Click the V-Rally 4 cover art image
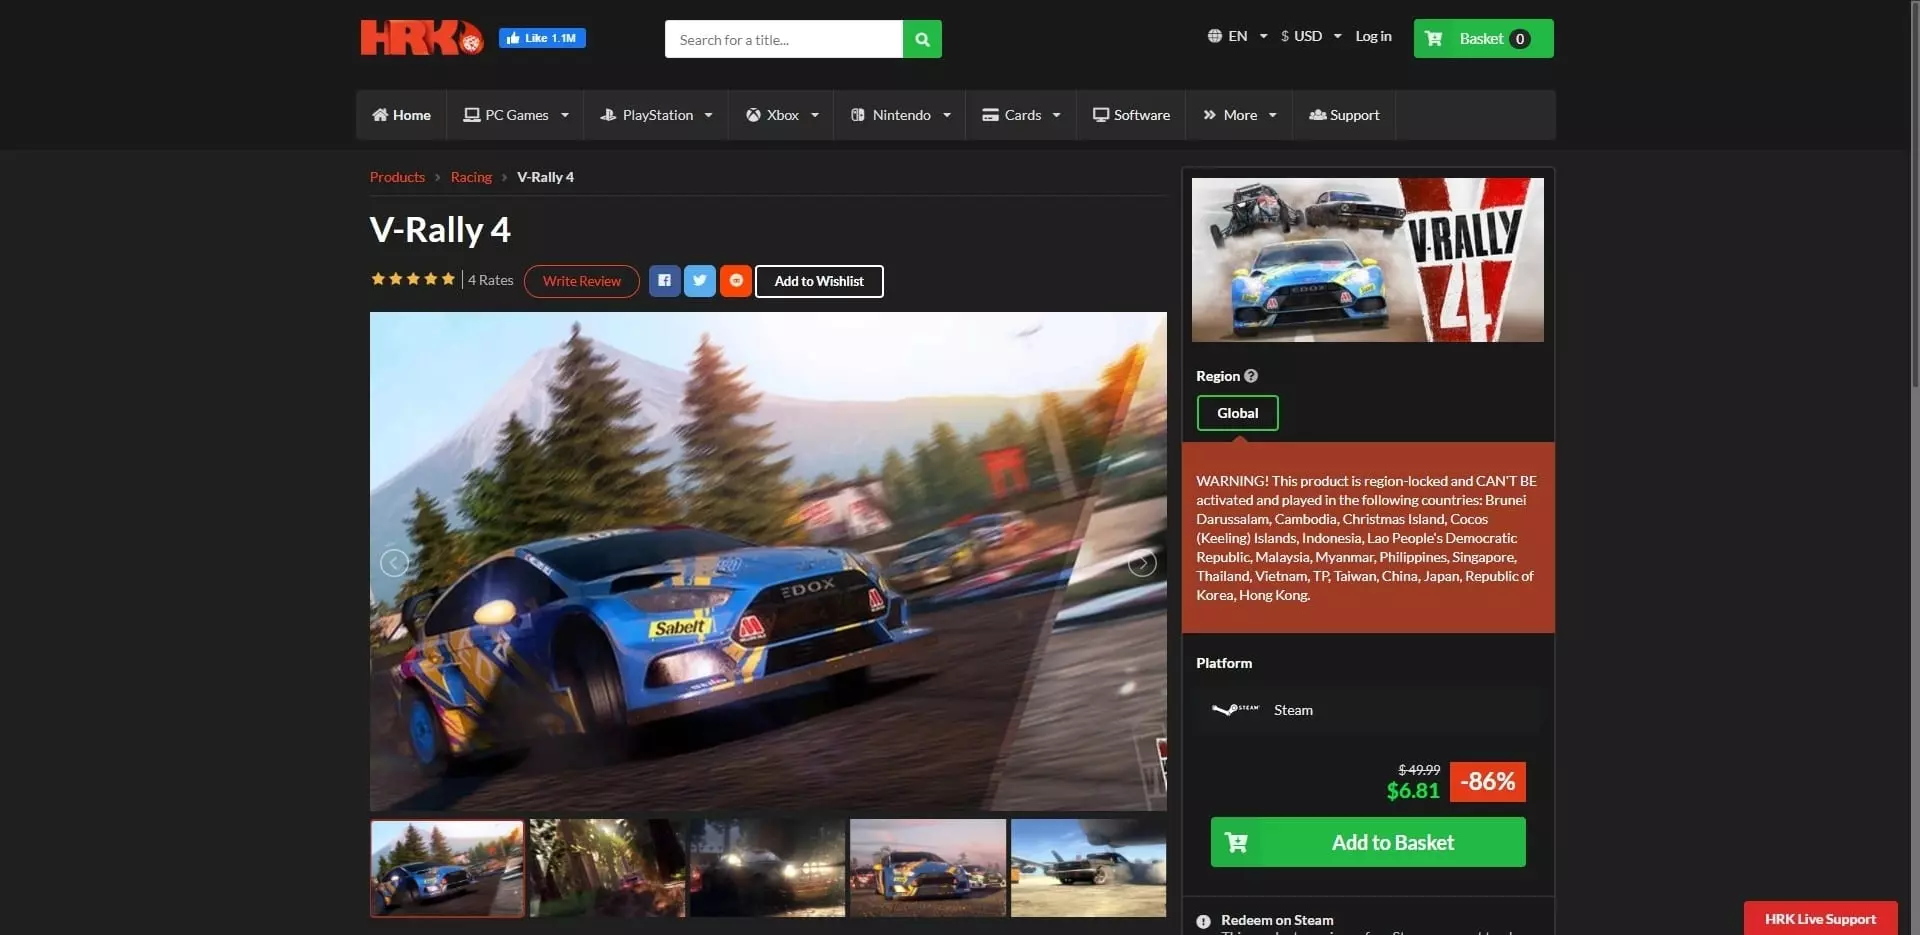This screenshot has width=1920, height=935. tap(1367, 260)
